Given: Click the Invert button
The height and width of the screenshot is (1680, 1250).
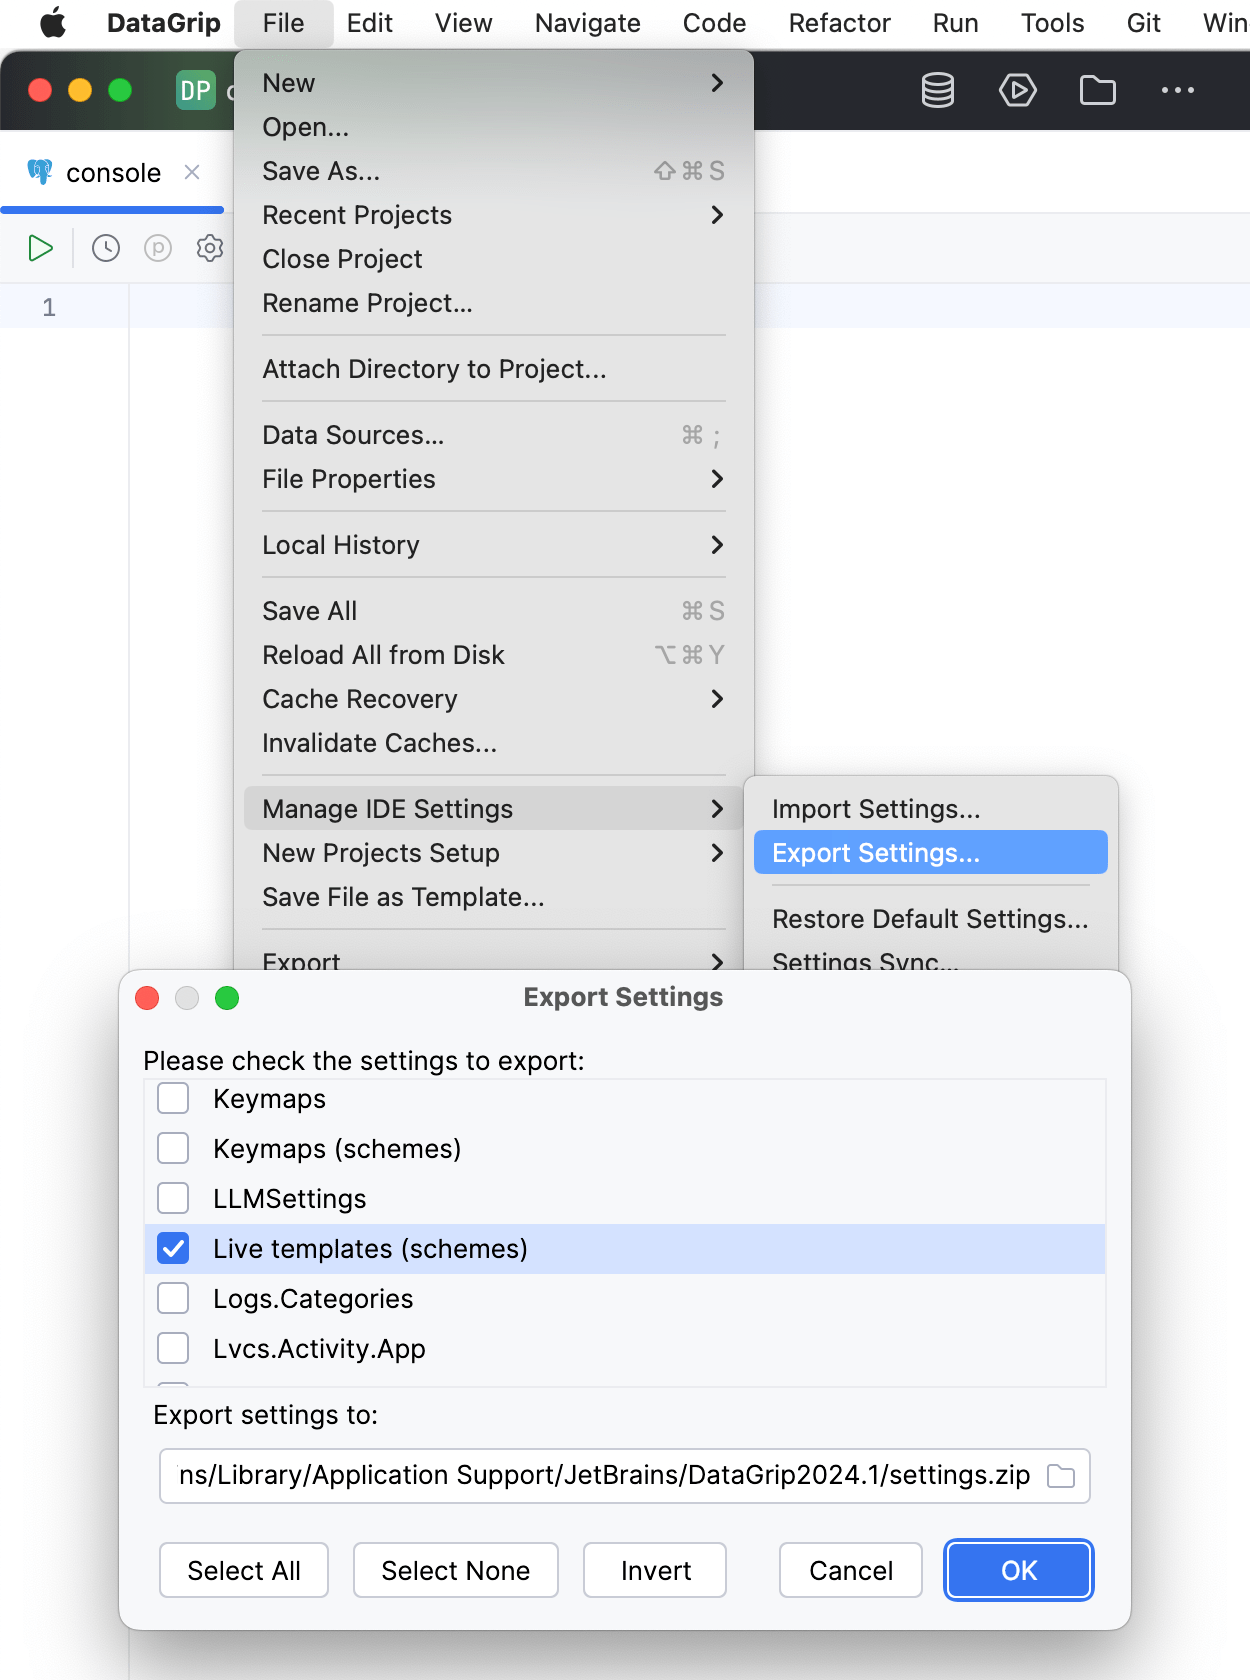Looking at the screenshot, I should click(655, 1571).
